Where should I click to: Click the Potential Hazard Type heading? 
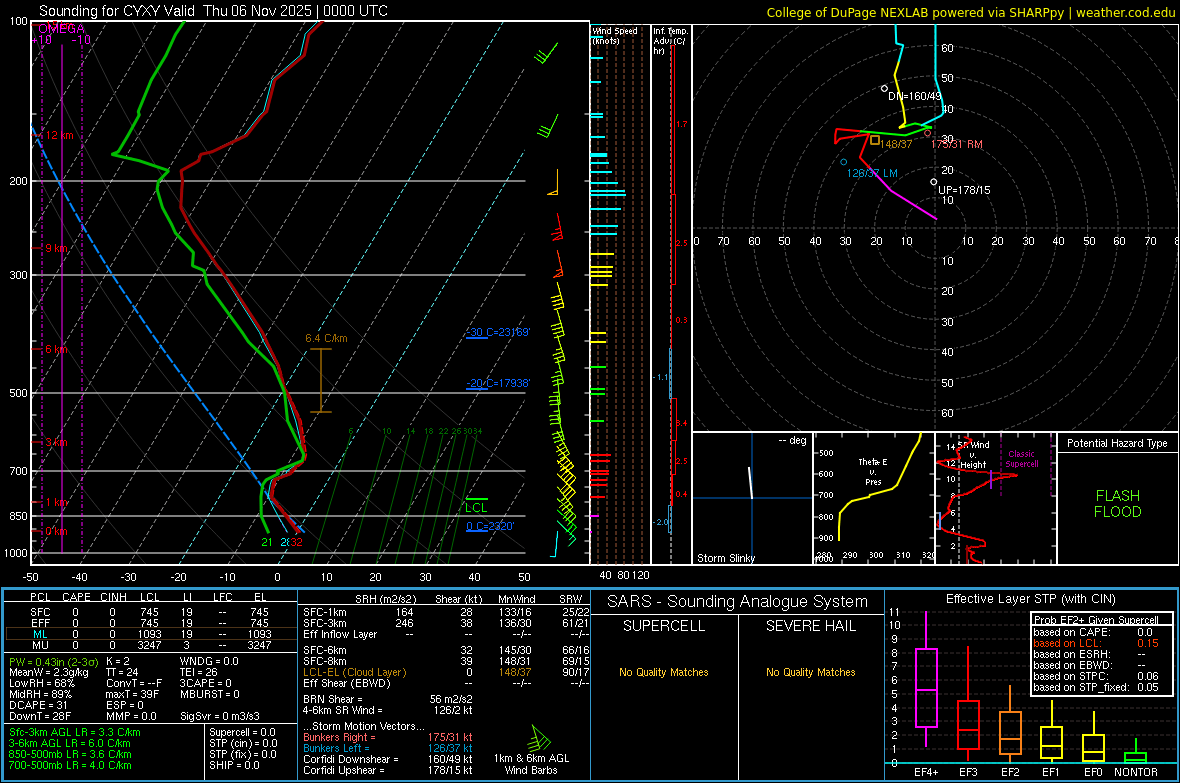pos(1117,443)
